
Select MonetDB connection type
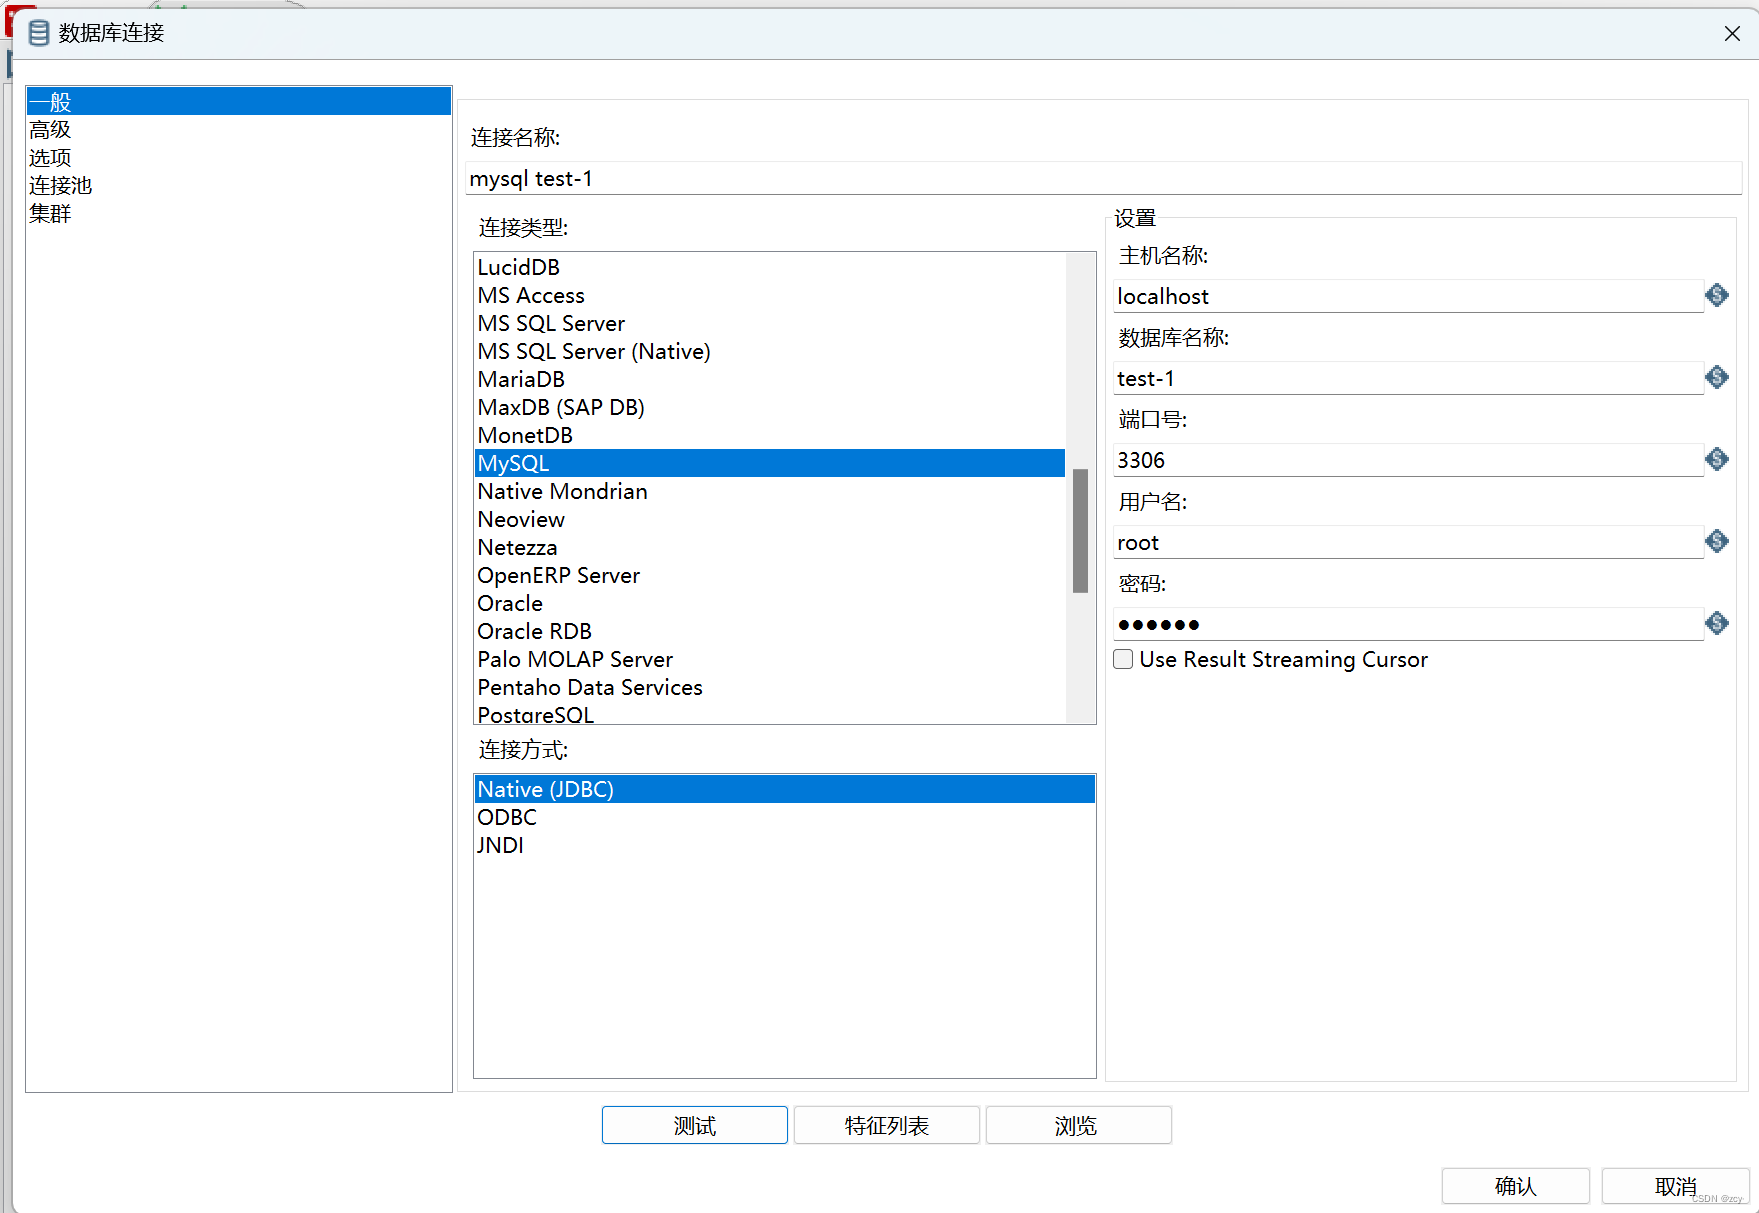(x=770, y=435)
